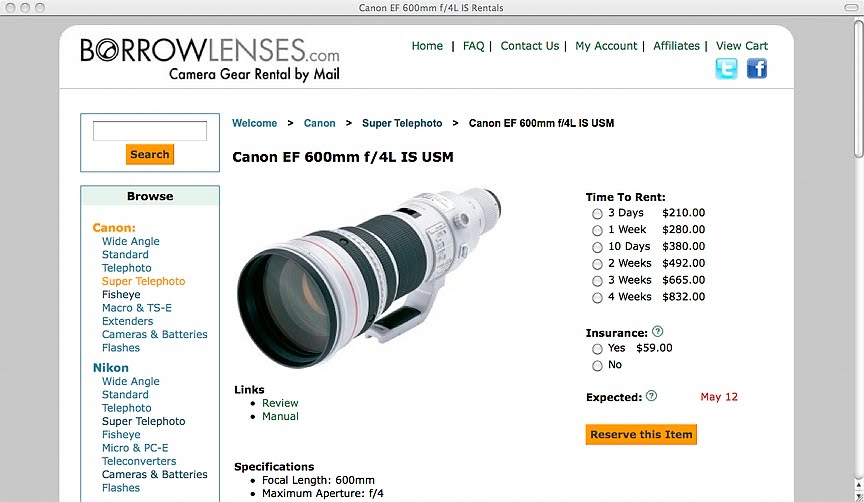864x502 pixels.
Task: Select the 3 Days rental option
Action: point(597,214)
